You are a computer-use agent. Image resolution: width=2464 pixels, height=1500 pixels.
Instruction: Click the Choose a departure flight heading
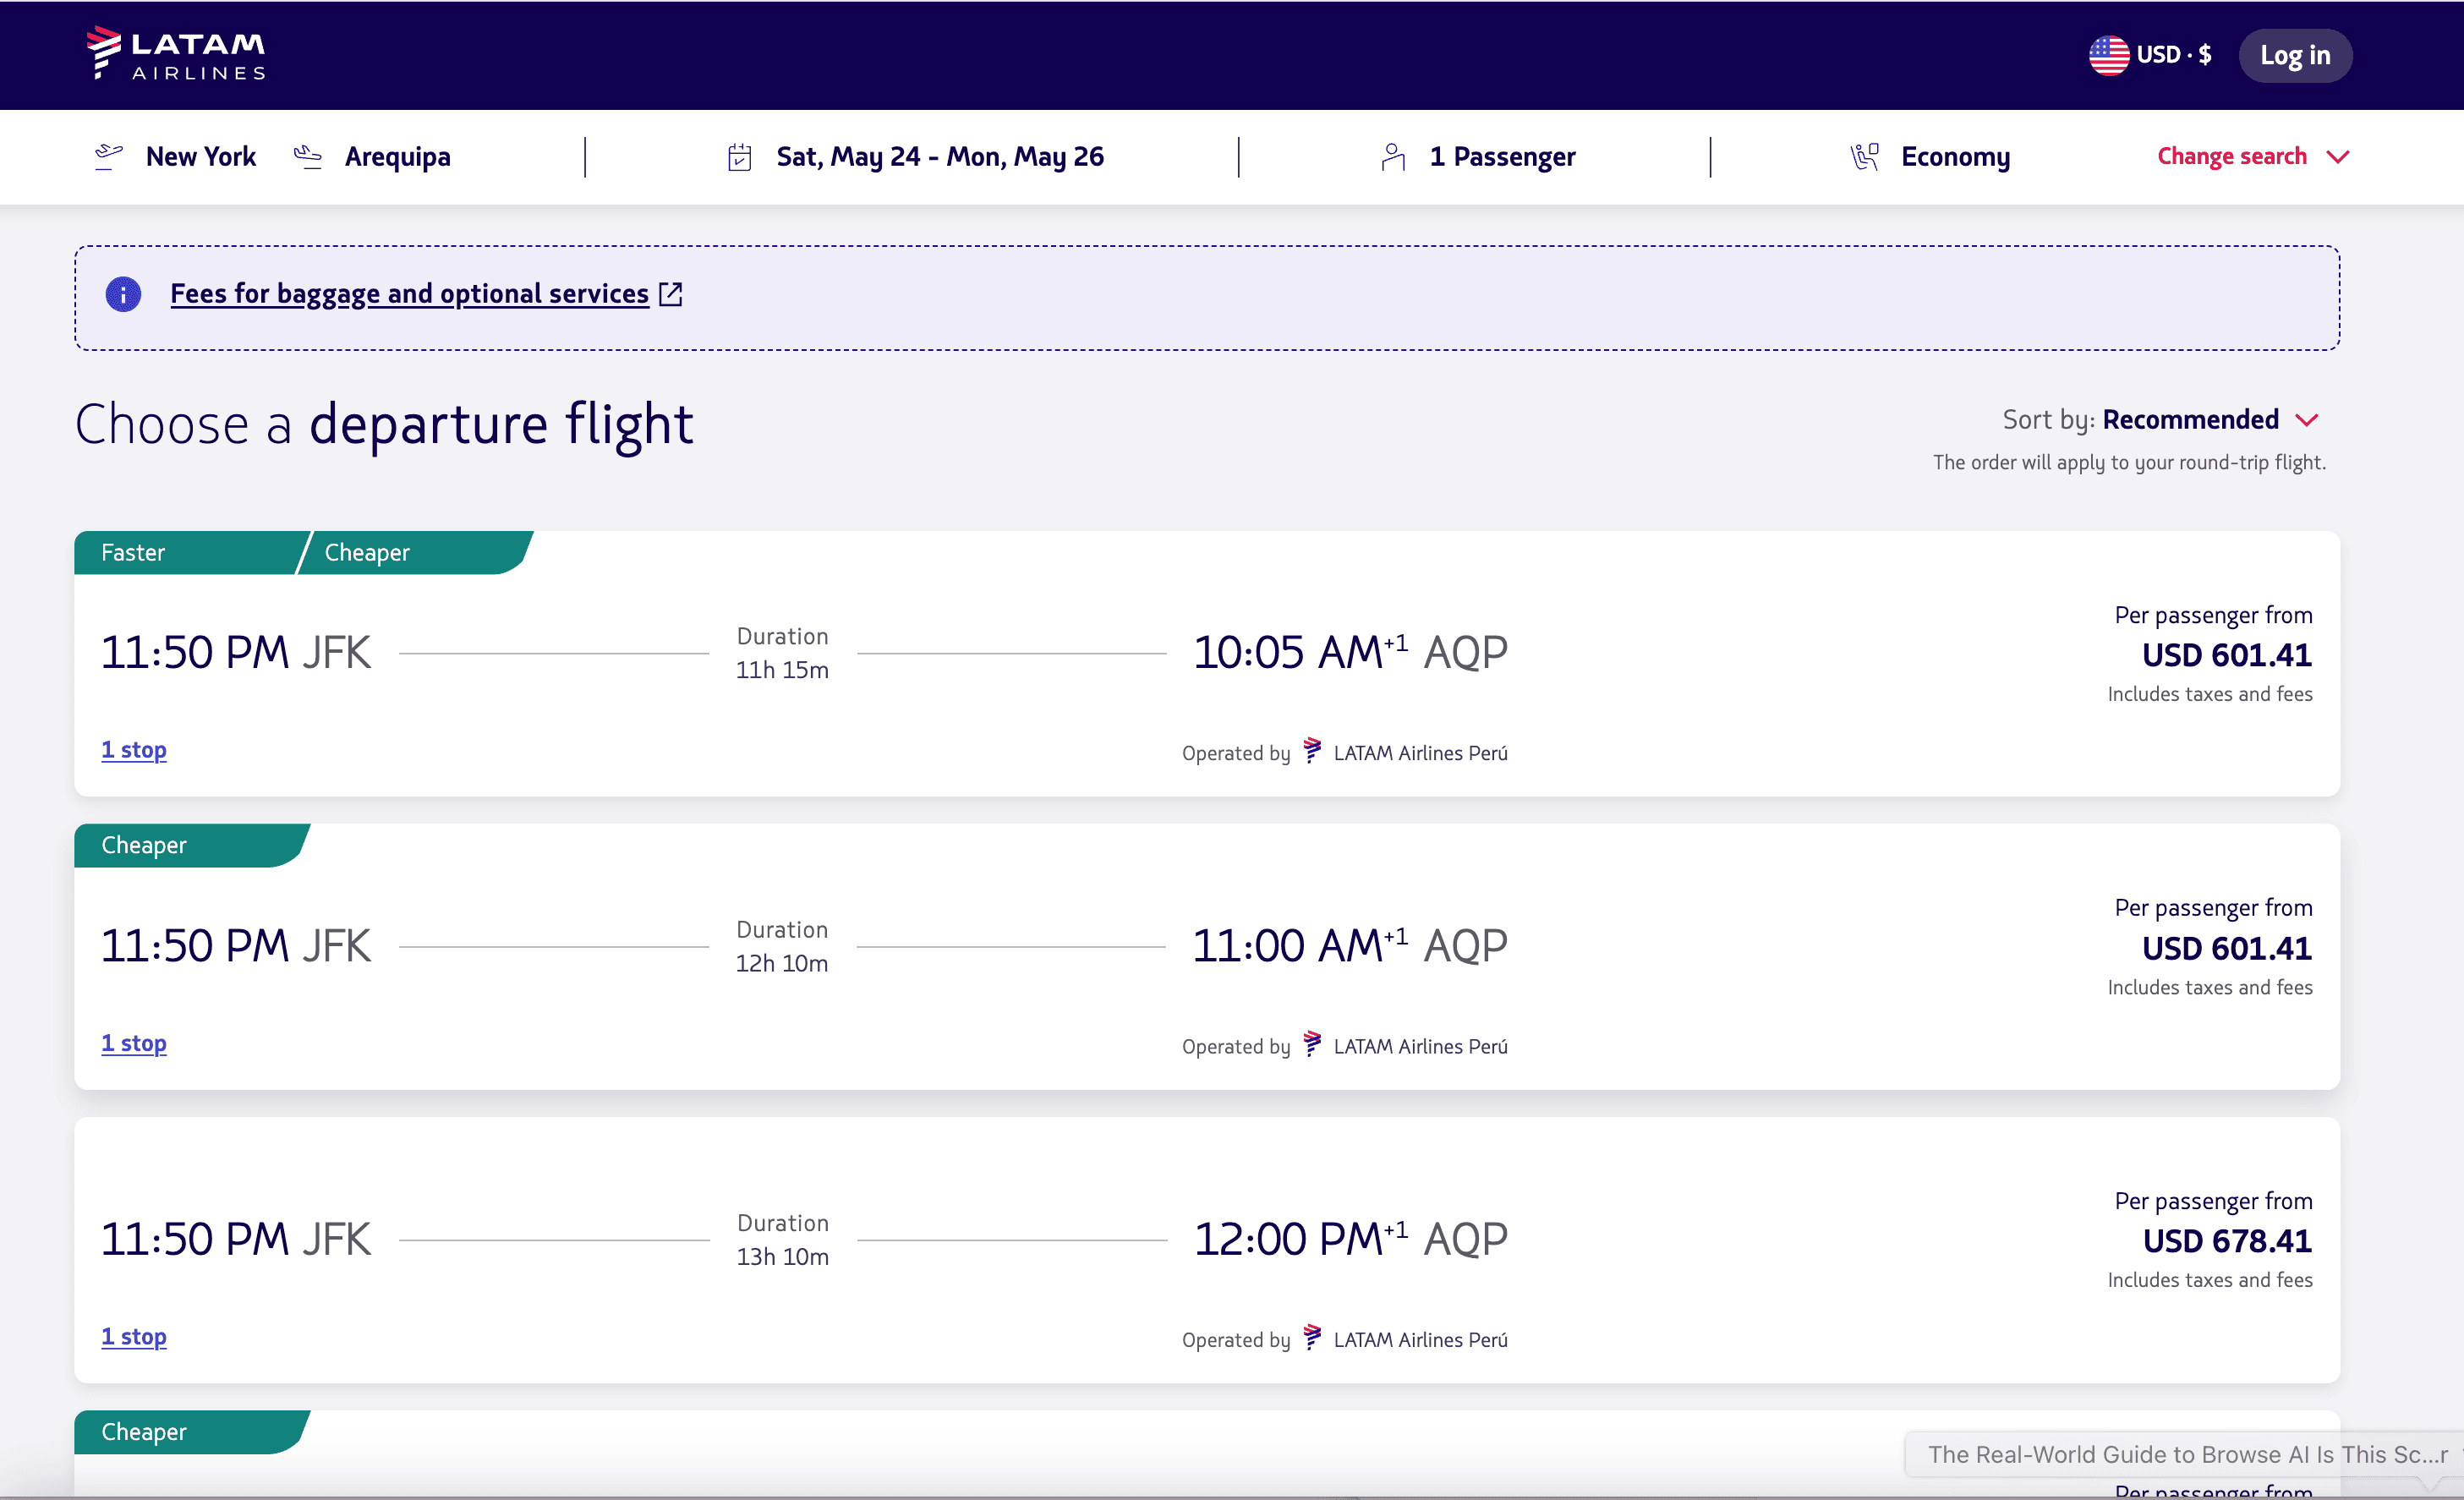(x=384, y=424)
